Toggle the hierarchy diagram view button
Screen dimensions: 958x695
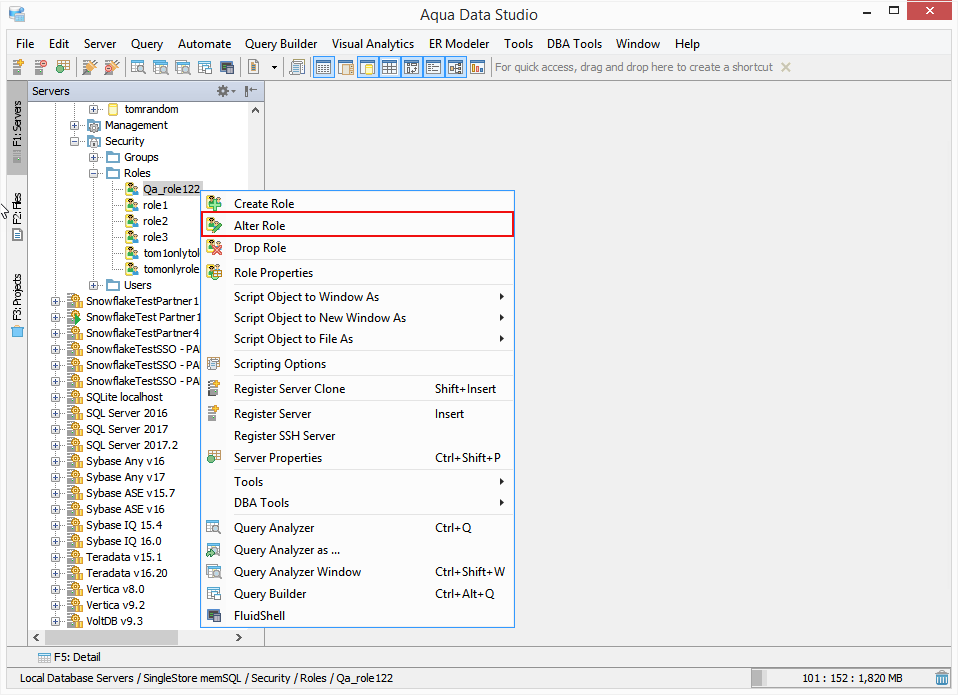point(456,67)
